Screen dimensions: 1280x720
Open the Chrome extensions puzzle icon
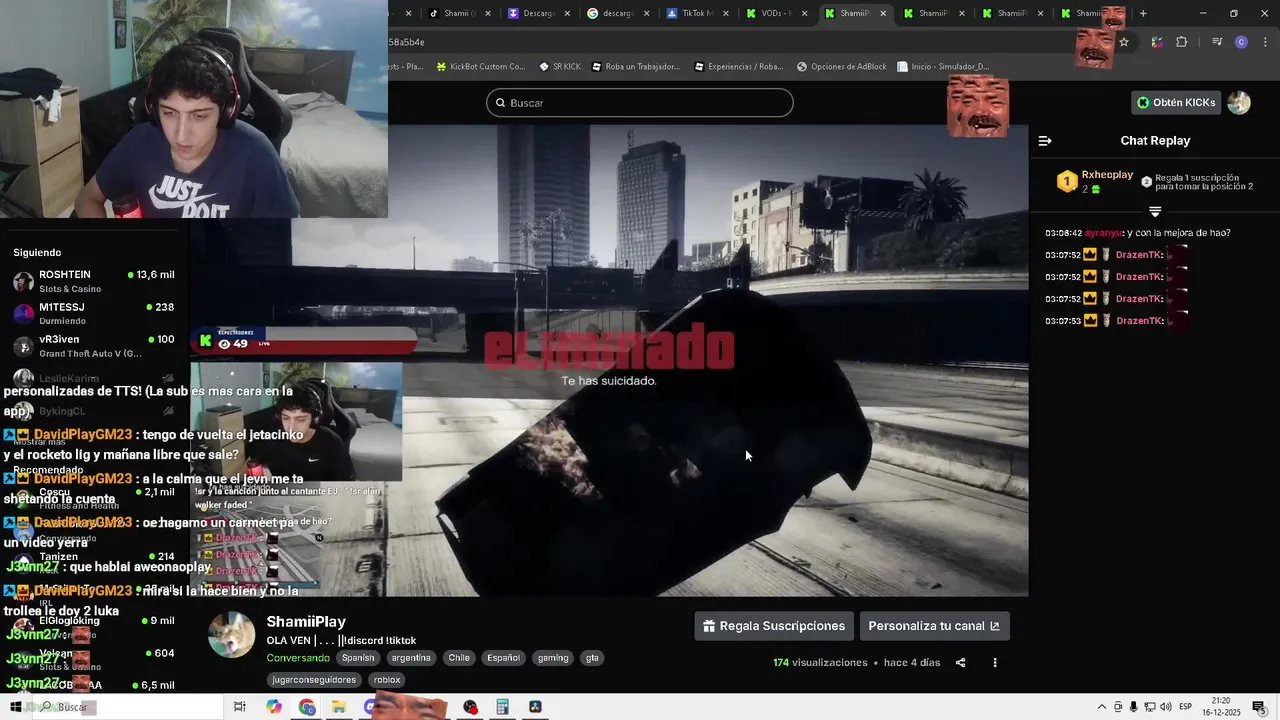[x=1182, y=42]
